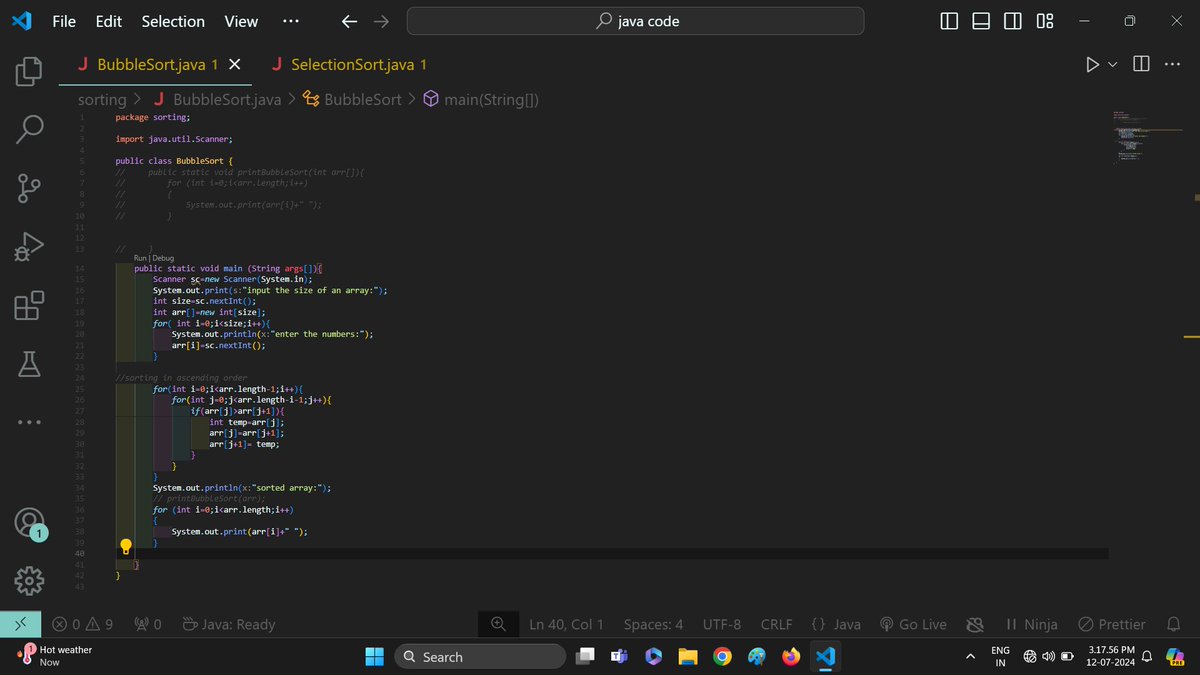Open Chrome from the taskbar

click(x=722, y=656)
